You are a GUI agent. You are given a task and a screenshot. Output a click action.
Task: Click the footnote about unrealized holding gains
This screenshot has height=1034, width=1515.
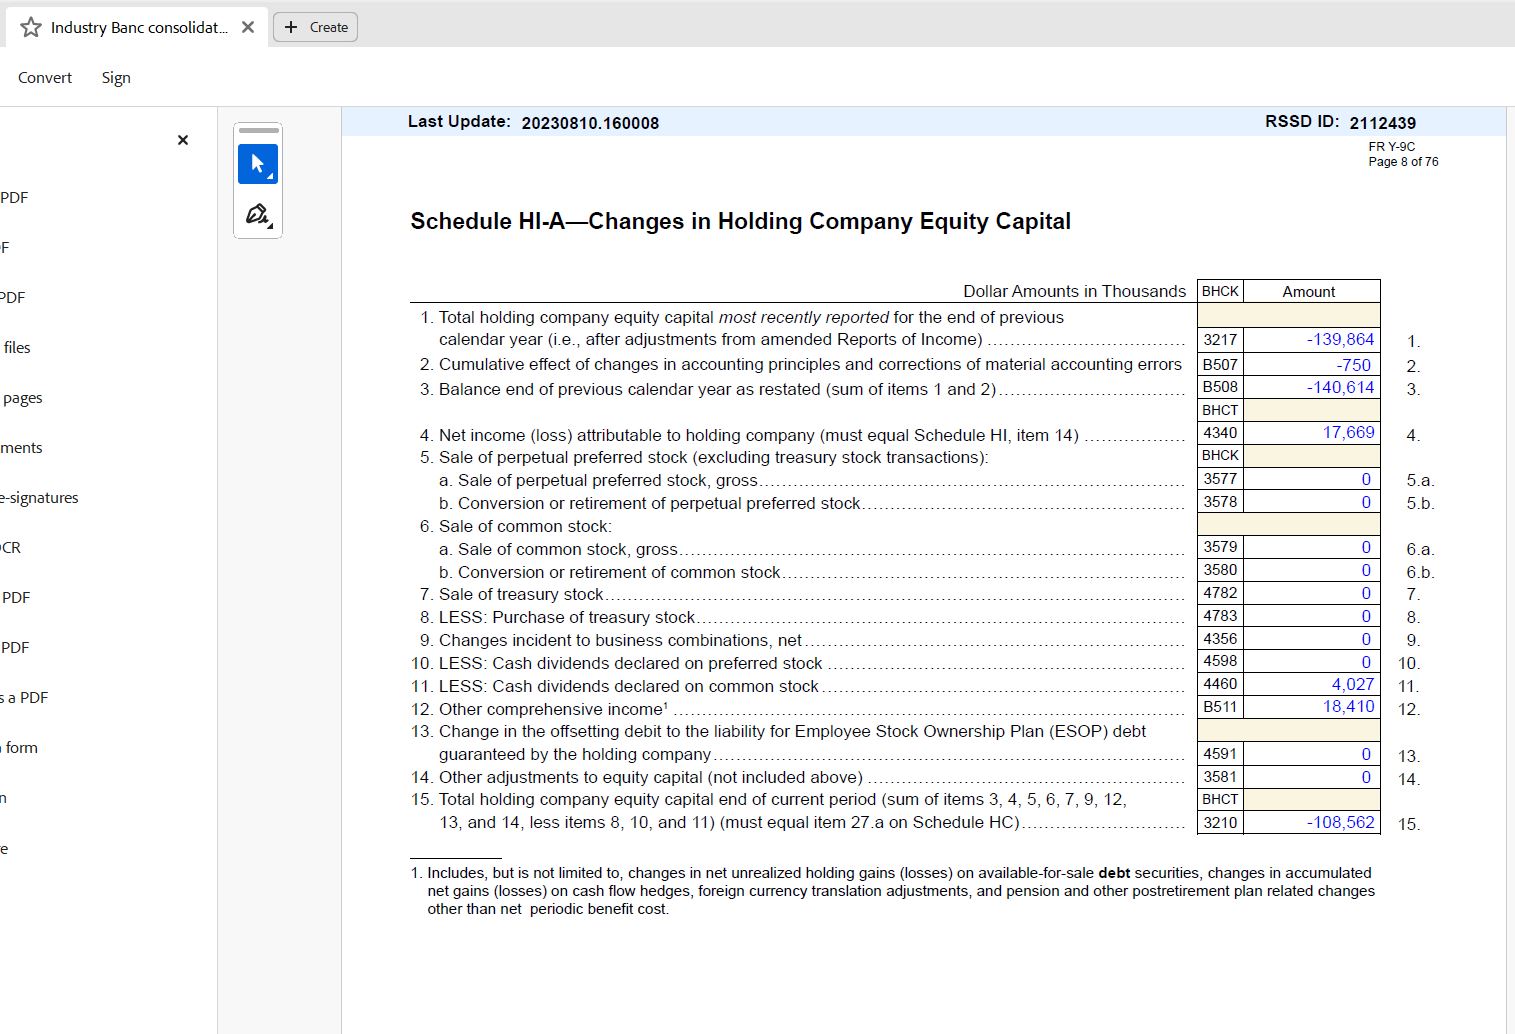(x=893, y=891)
